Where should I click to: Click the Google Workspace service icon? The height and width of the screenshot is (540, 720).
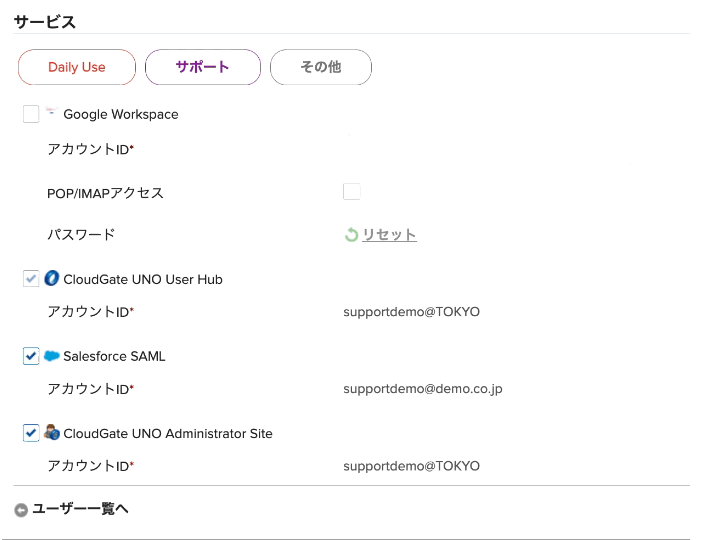click(51, 112)
